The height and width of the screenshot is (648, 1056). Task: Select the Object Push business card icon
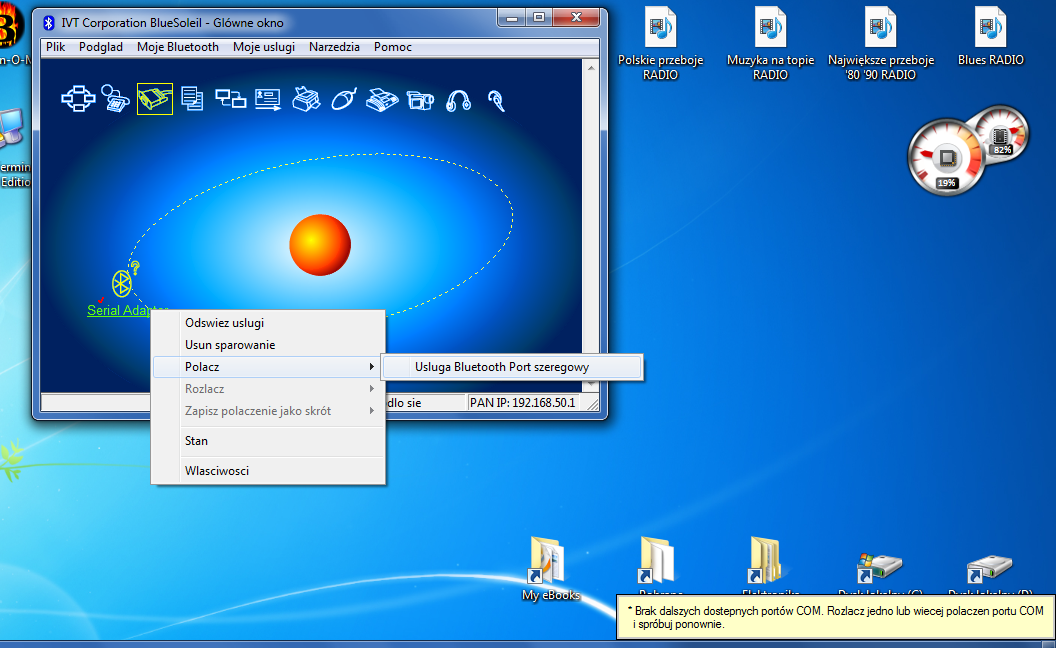[x=267, y=100]
